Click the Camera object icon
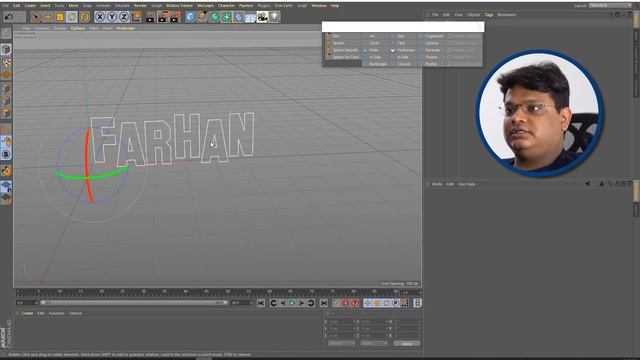The image size is (640, 360). (262, 17)
